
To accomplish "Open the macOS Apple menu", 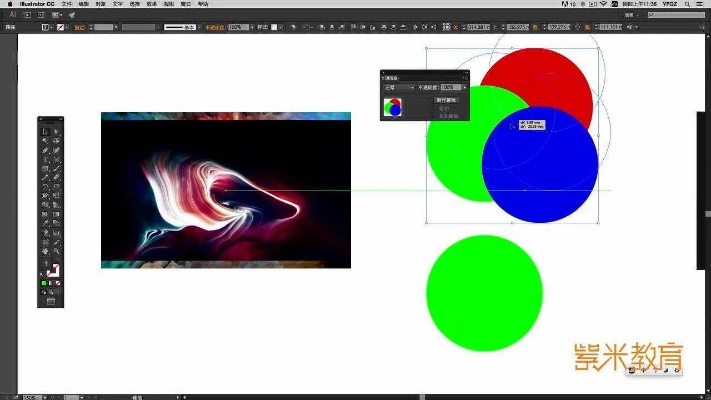I will [10, 4].
